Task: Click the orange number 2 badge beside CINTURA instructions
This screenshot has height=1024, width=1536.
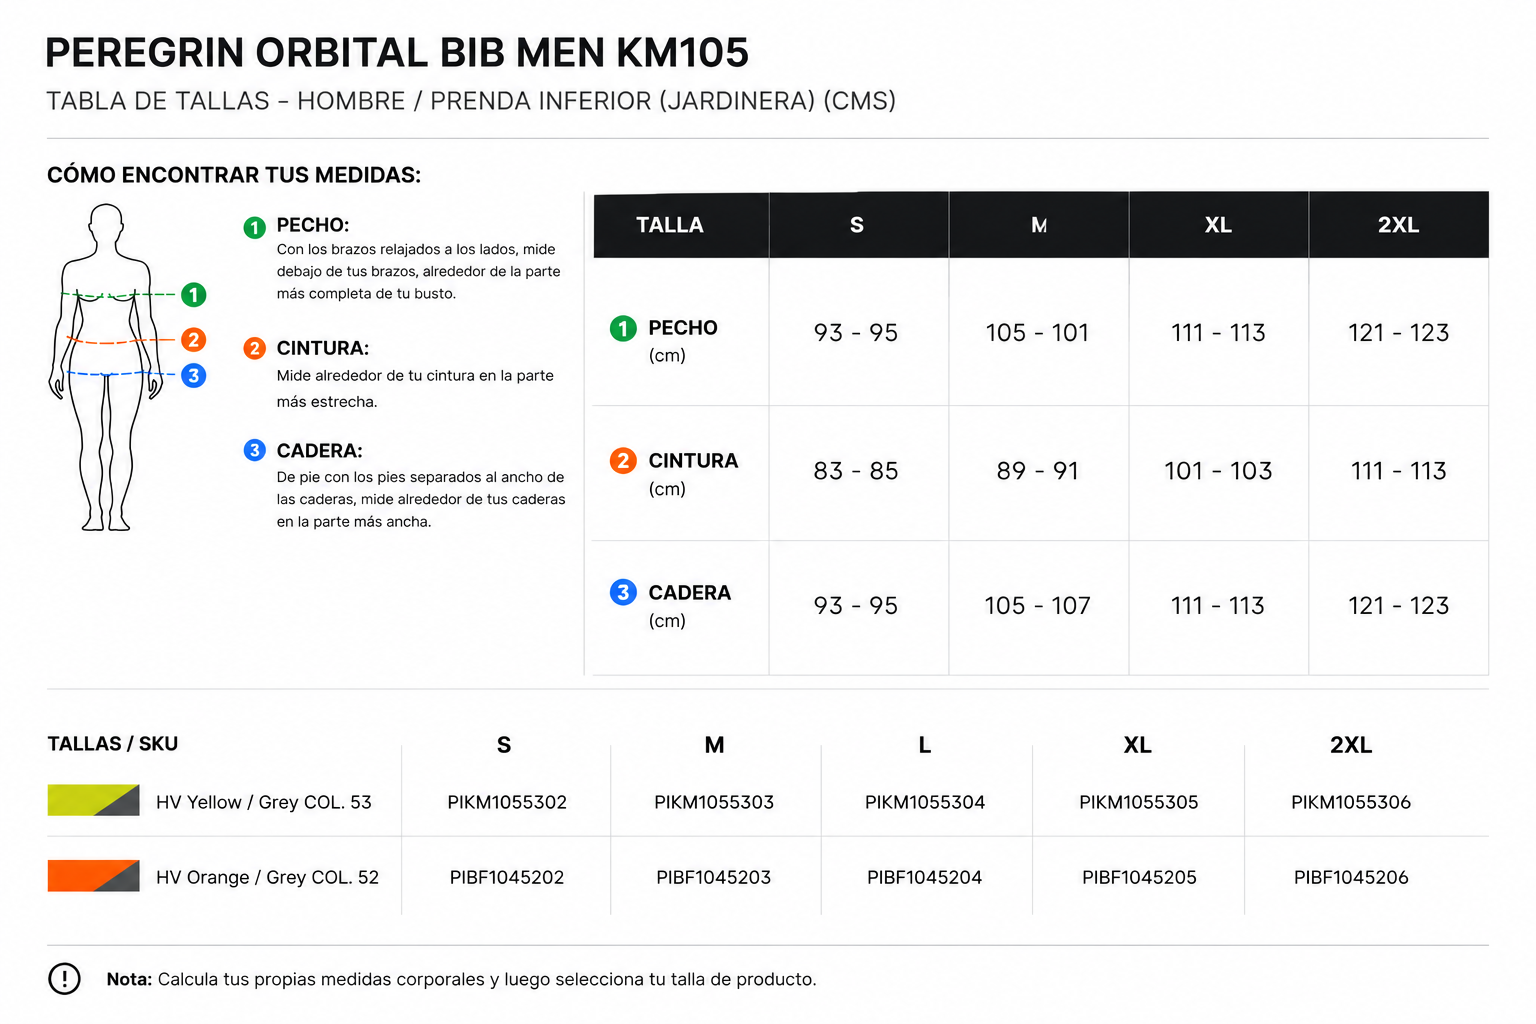Action: click(255, 348)
